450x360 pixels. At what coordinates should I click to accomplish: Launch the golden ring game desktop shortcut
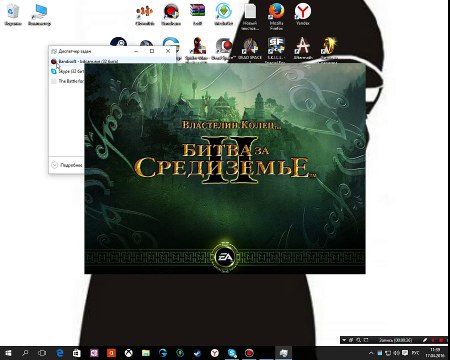tap(329, 49)
